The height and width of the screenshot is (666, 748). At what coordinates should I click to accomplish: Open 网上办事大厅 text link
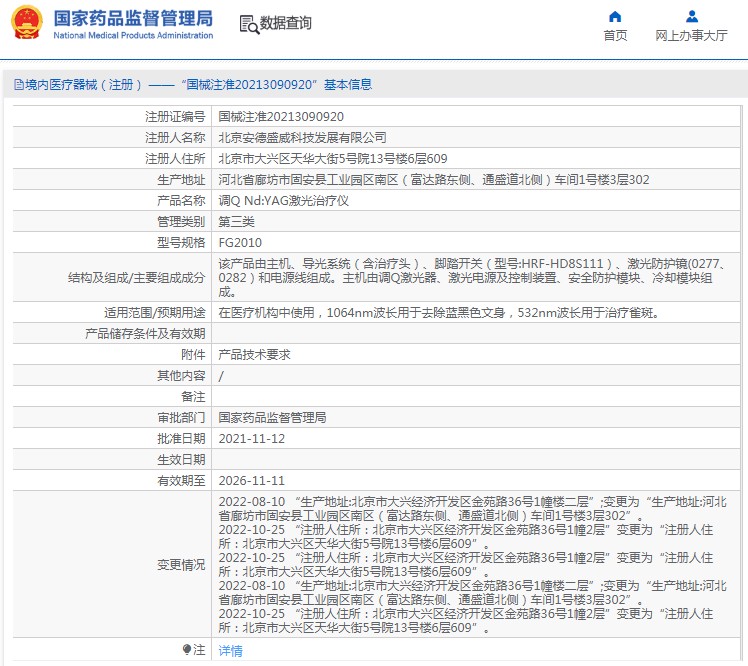point(691,36)
